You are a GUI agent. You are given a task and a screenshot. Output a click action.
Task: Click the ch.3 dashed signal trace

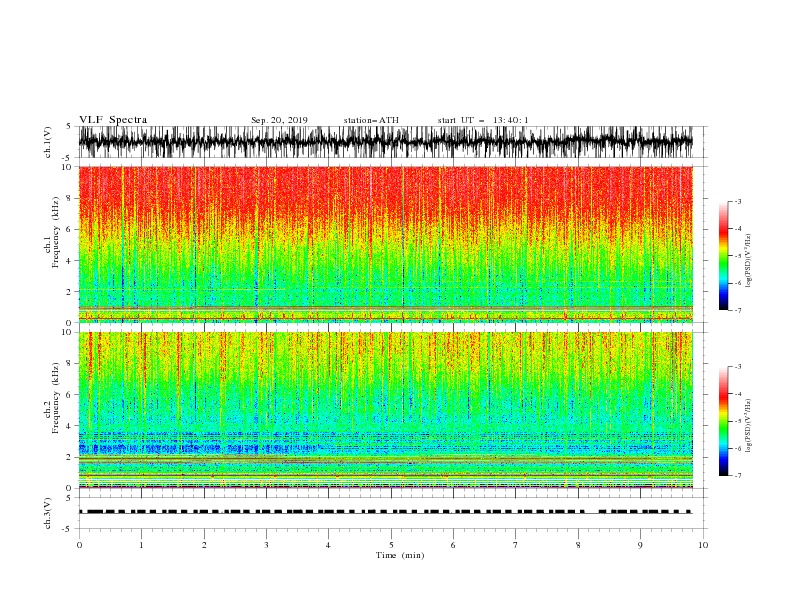coord(386,512)
